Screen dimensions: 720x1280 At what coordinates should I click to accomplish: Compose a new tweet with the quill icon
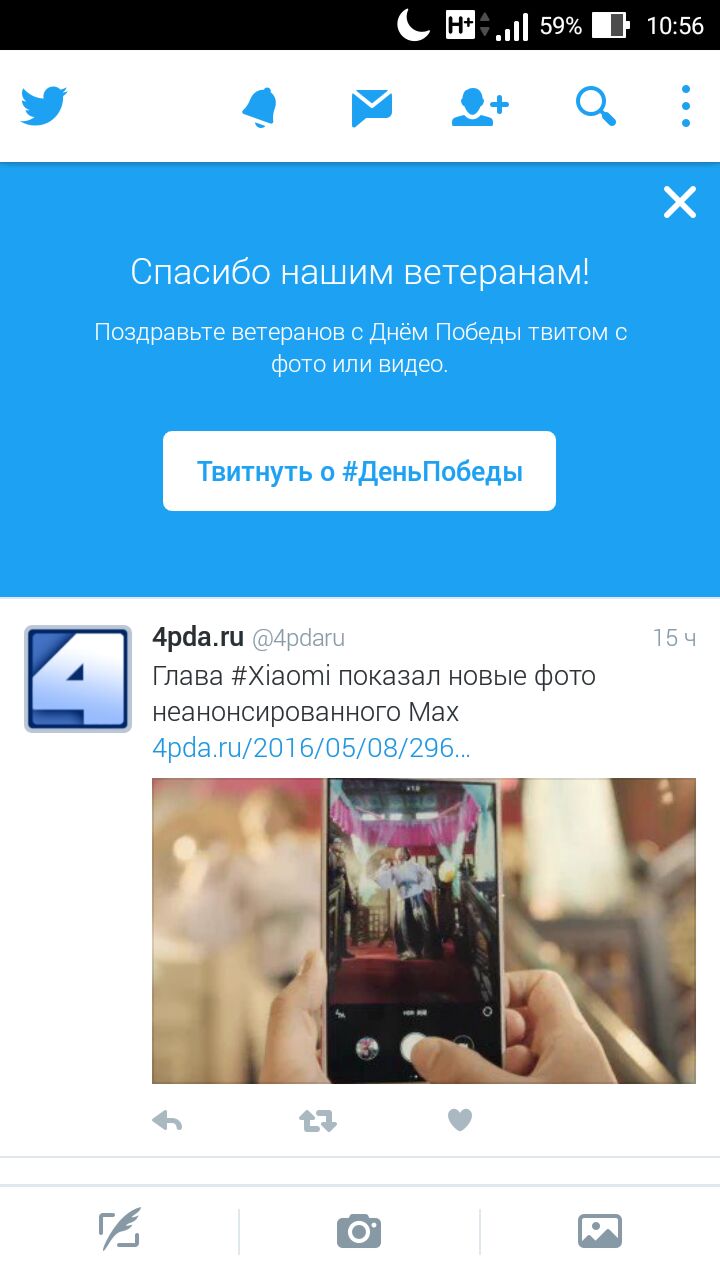[x=120, y=1230]
